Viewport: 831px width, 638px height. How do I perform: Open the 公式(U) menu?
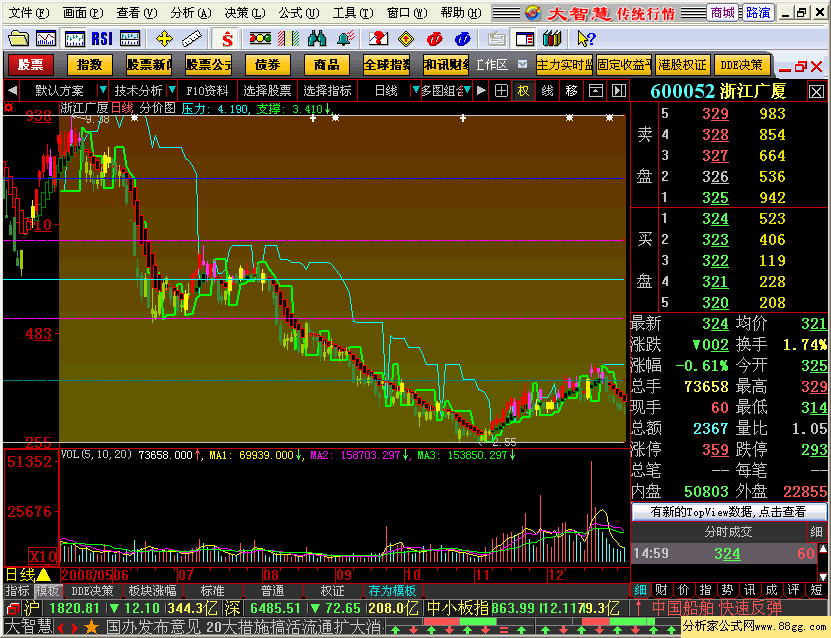[x=299, y=13]
